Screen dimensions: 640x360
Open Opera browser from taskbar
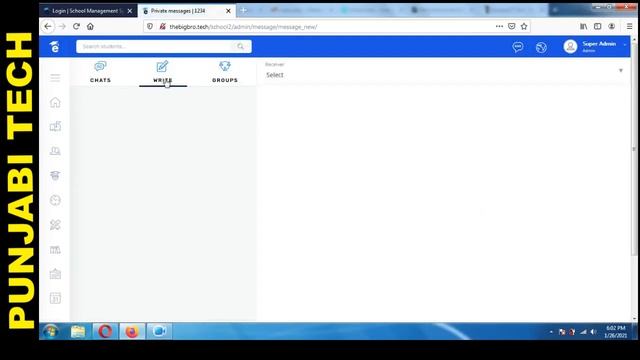tap(105, 331)
